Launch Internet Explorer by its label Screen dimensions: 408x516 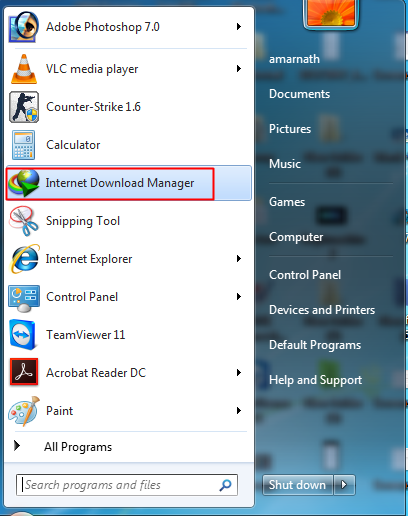pos(89,259)
